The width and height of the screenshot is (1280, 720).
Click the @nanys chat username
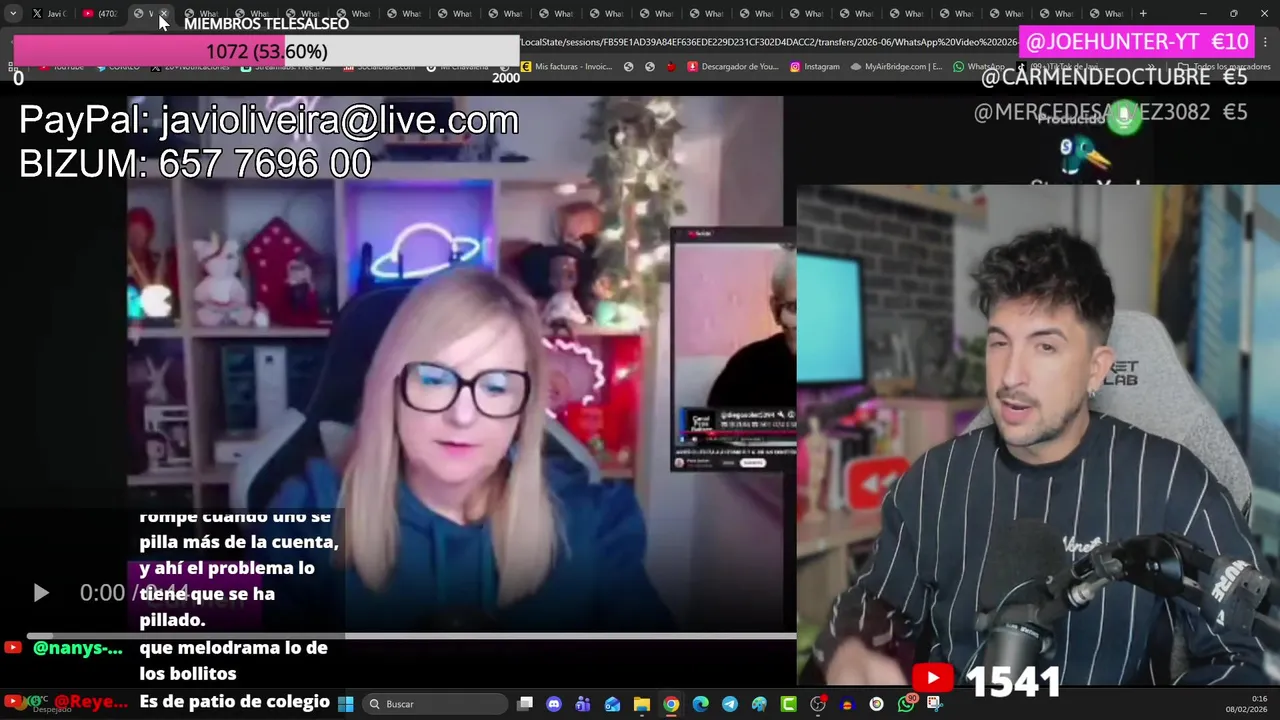point(77,648)
